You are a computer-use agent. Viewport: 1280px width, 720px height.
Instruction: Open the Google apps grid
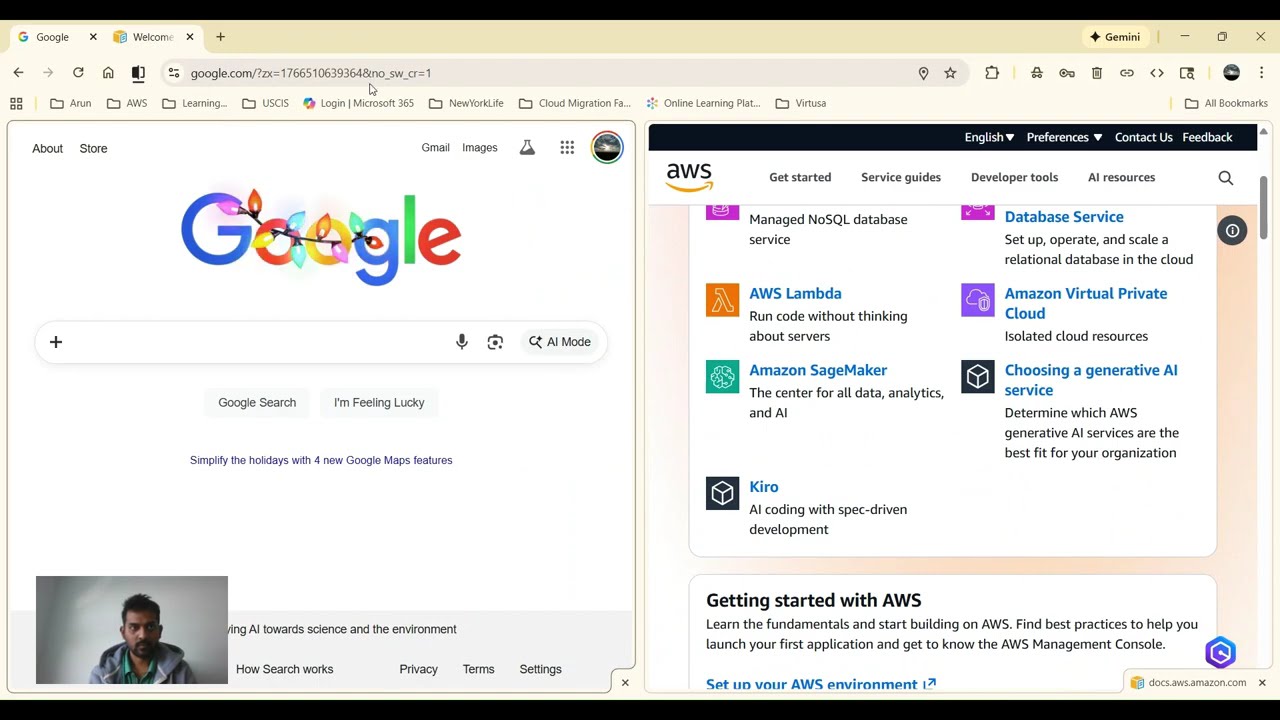[x=567, y=148]
